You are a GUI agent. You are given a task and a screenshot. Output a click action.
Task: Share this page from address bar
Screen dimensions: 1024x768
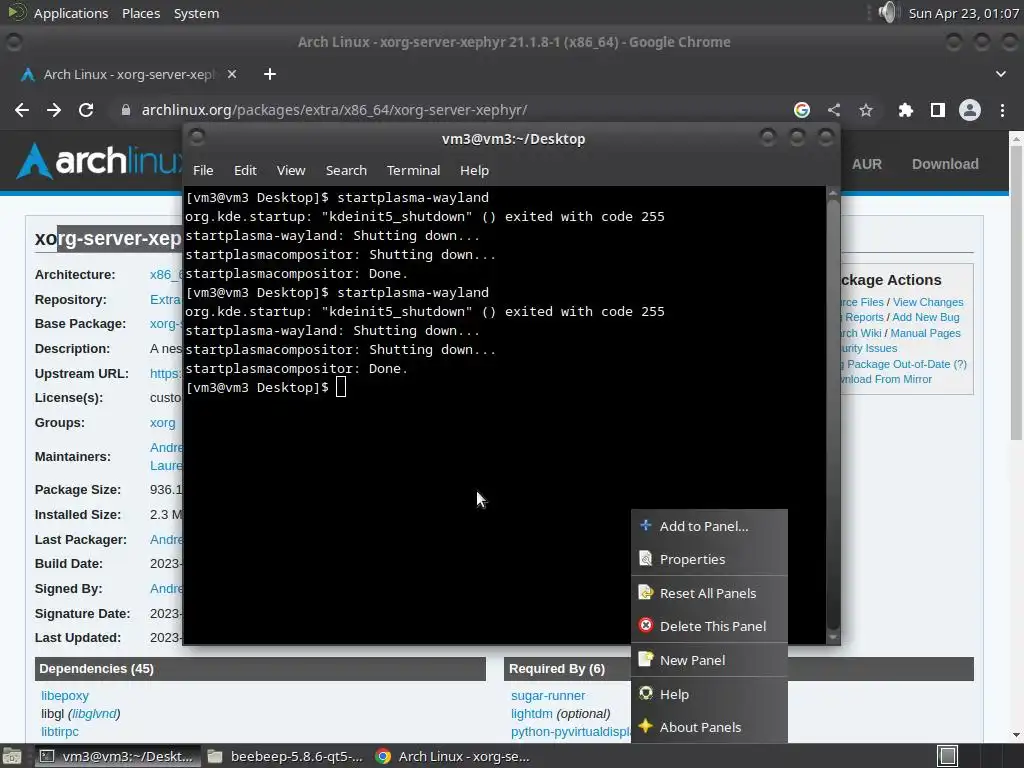pyautogui.click(x=834, y=110)
